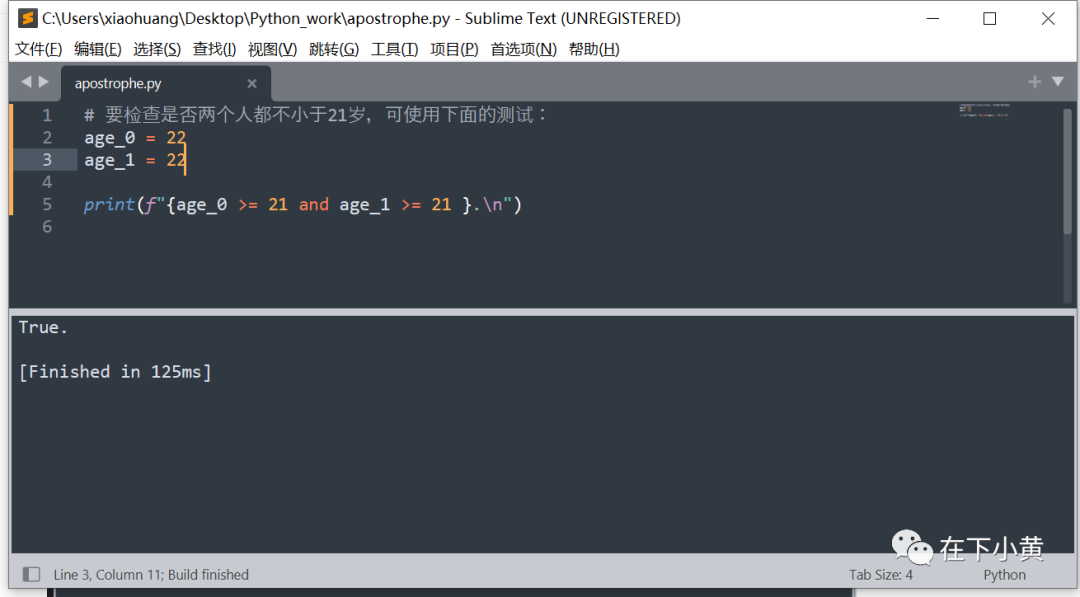Maximize the Sublime Text window
The image size is (1080, 597).
point(990,19)
